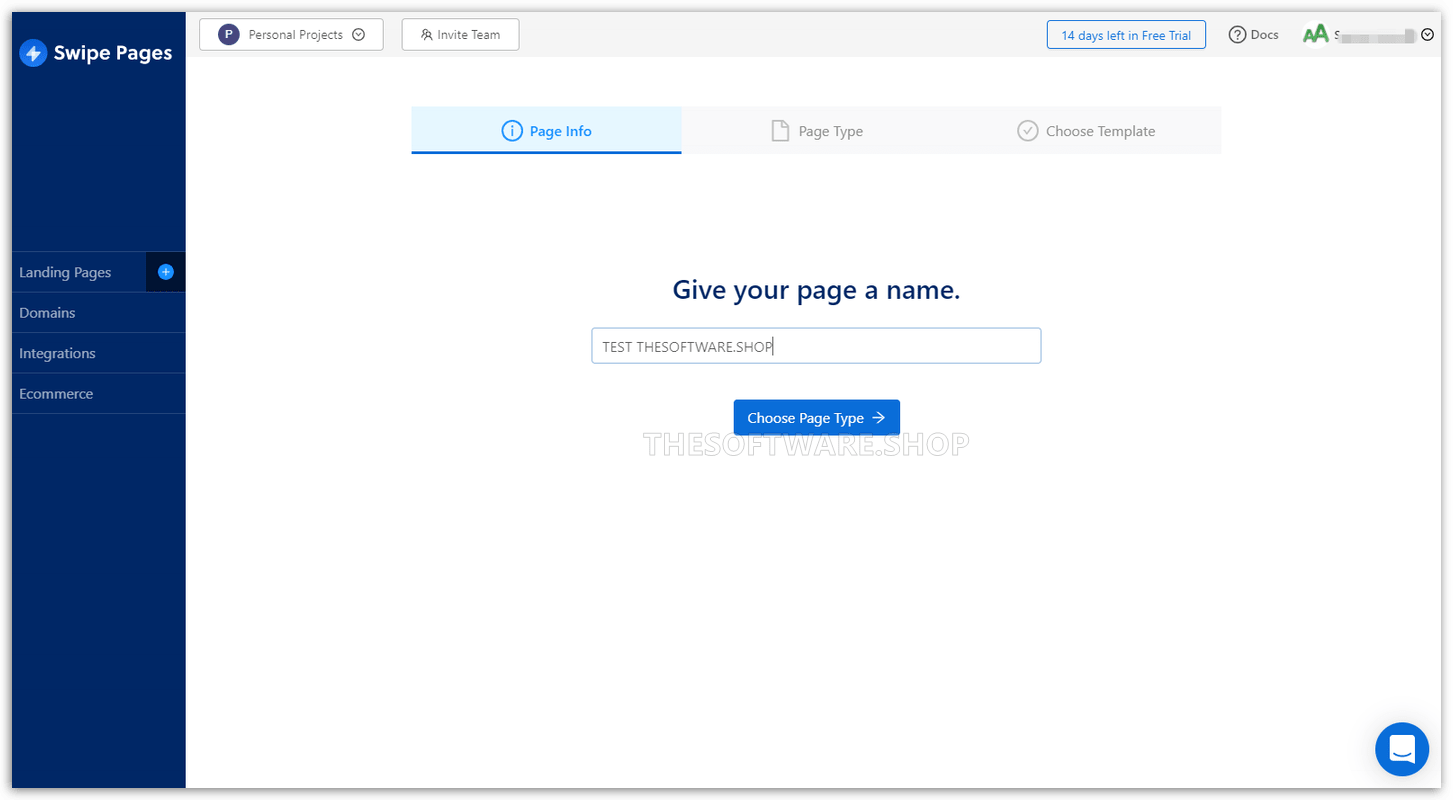Open the Integrations section
The width and height of the screenshot is (1453, 800).
57,353
